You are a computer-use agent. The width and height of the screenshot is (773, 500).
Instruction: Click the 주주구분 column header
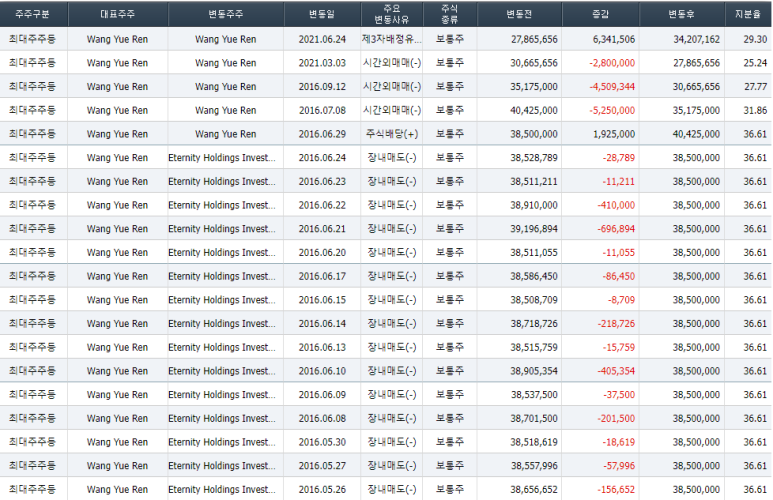pyautogui.click(x=33, y=14)
